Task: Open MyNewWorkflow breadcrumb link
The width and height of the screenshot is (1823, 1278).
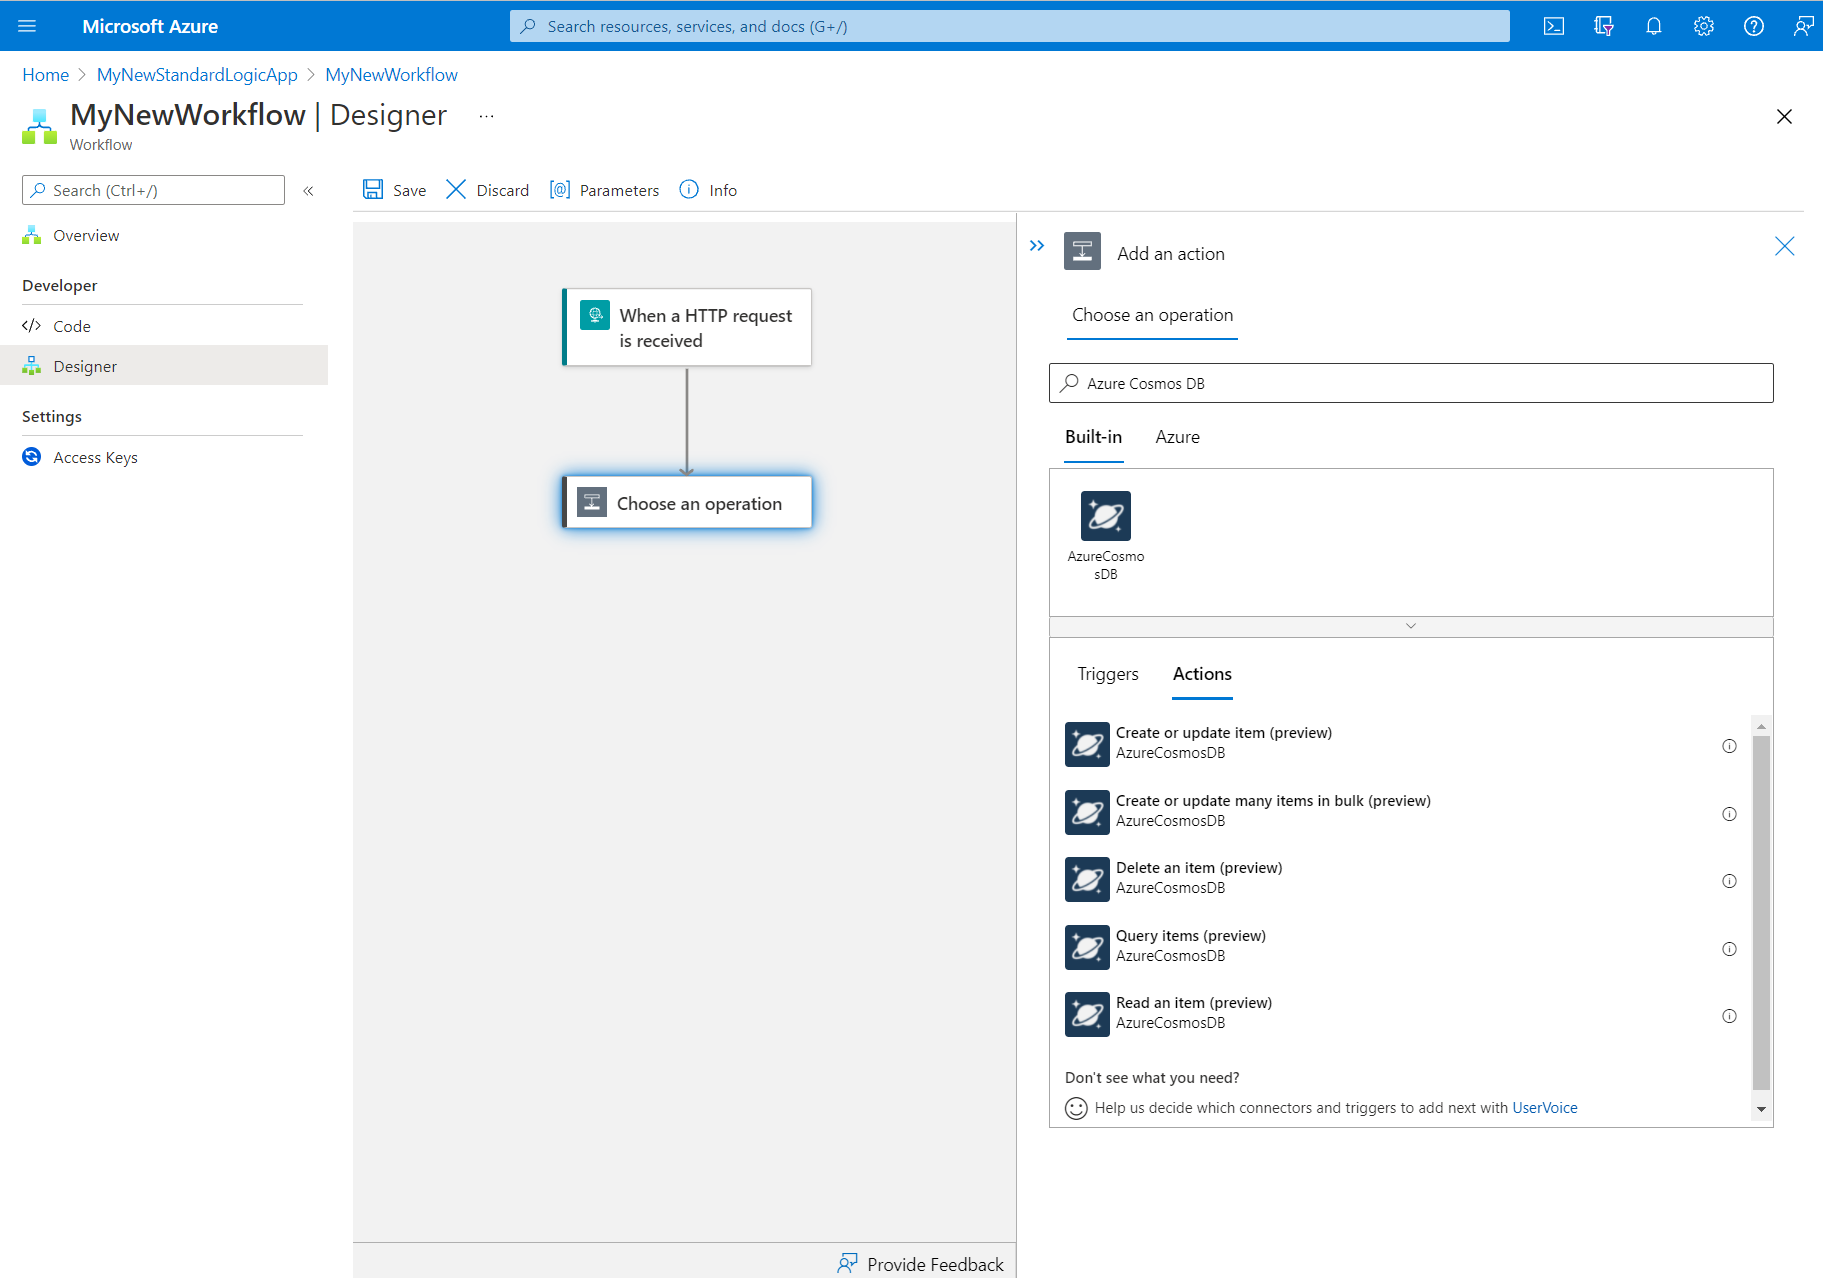Action: [391, 75]
